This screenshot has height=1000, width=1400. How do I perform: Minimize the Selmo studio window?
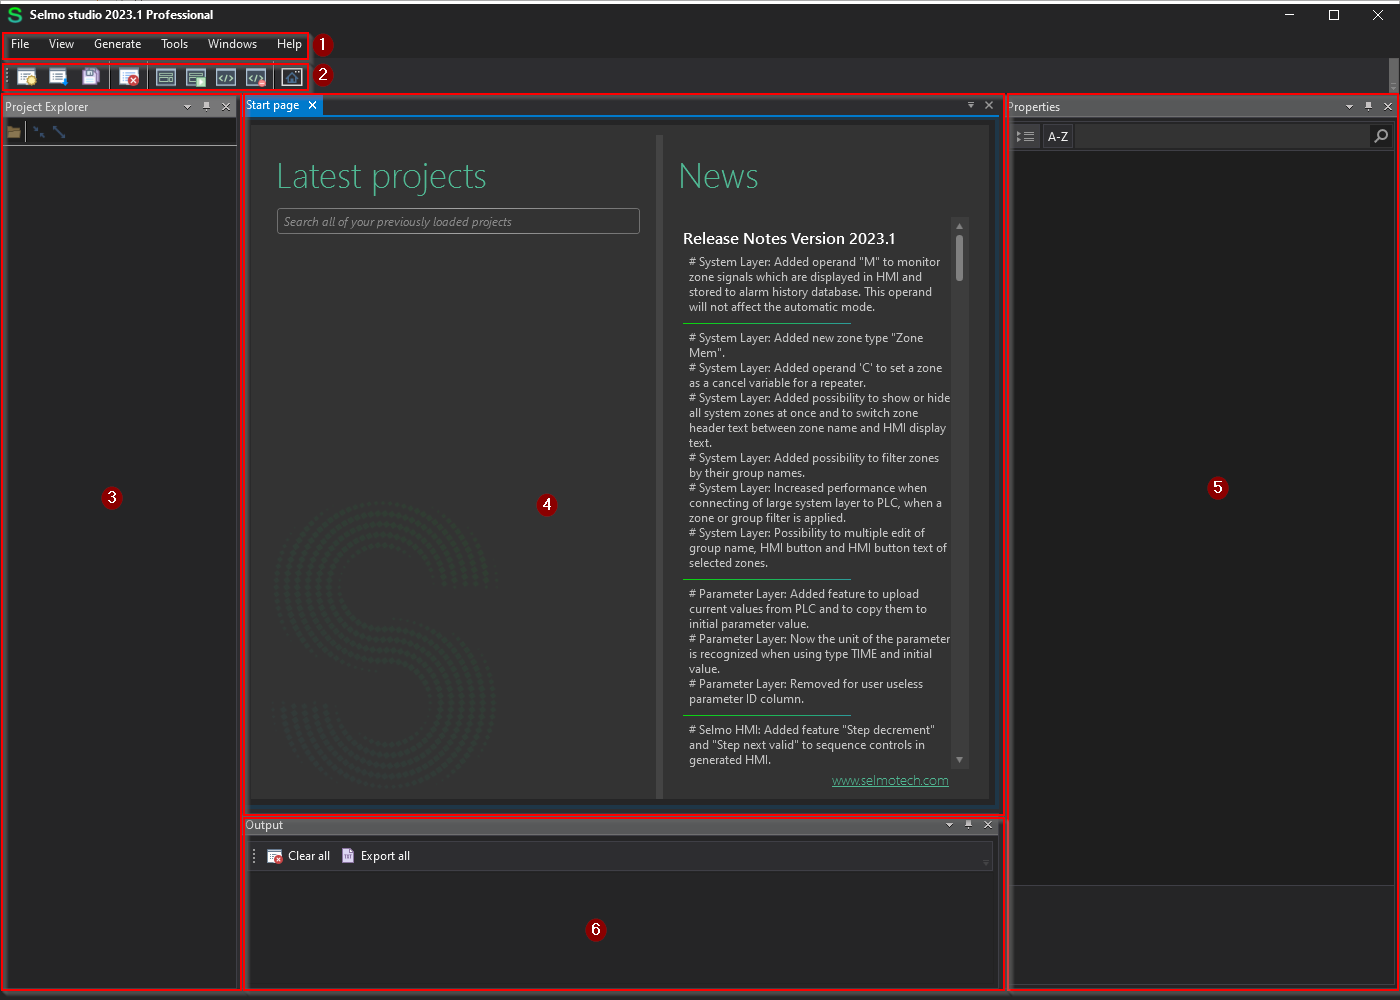point(1289,15)
